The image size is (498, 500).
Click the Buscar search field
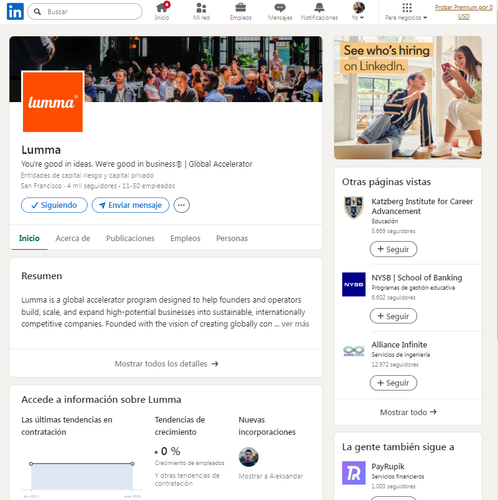point(85,12)
